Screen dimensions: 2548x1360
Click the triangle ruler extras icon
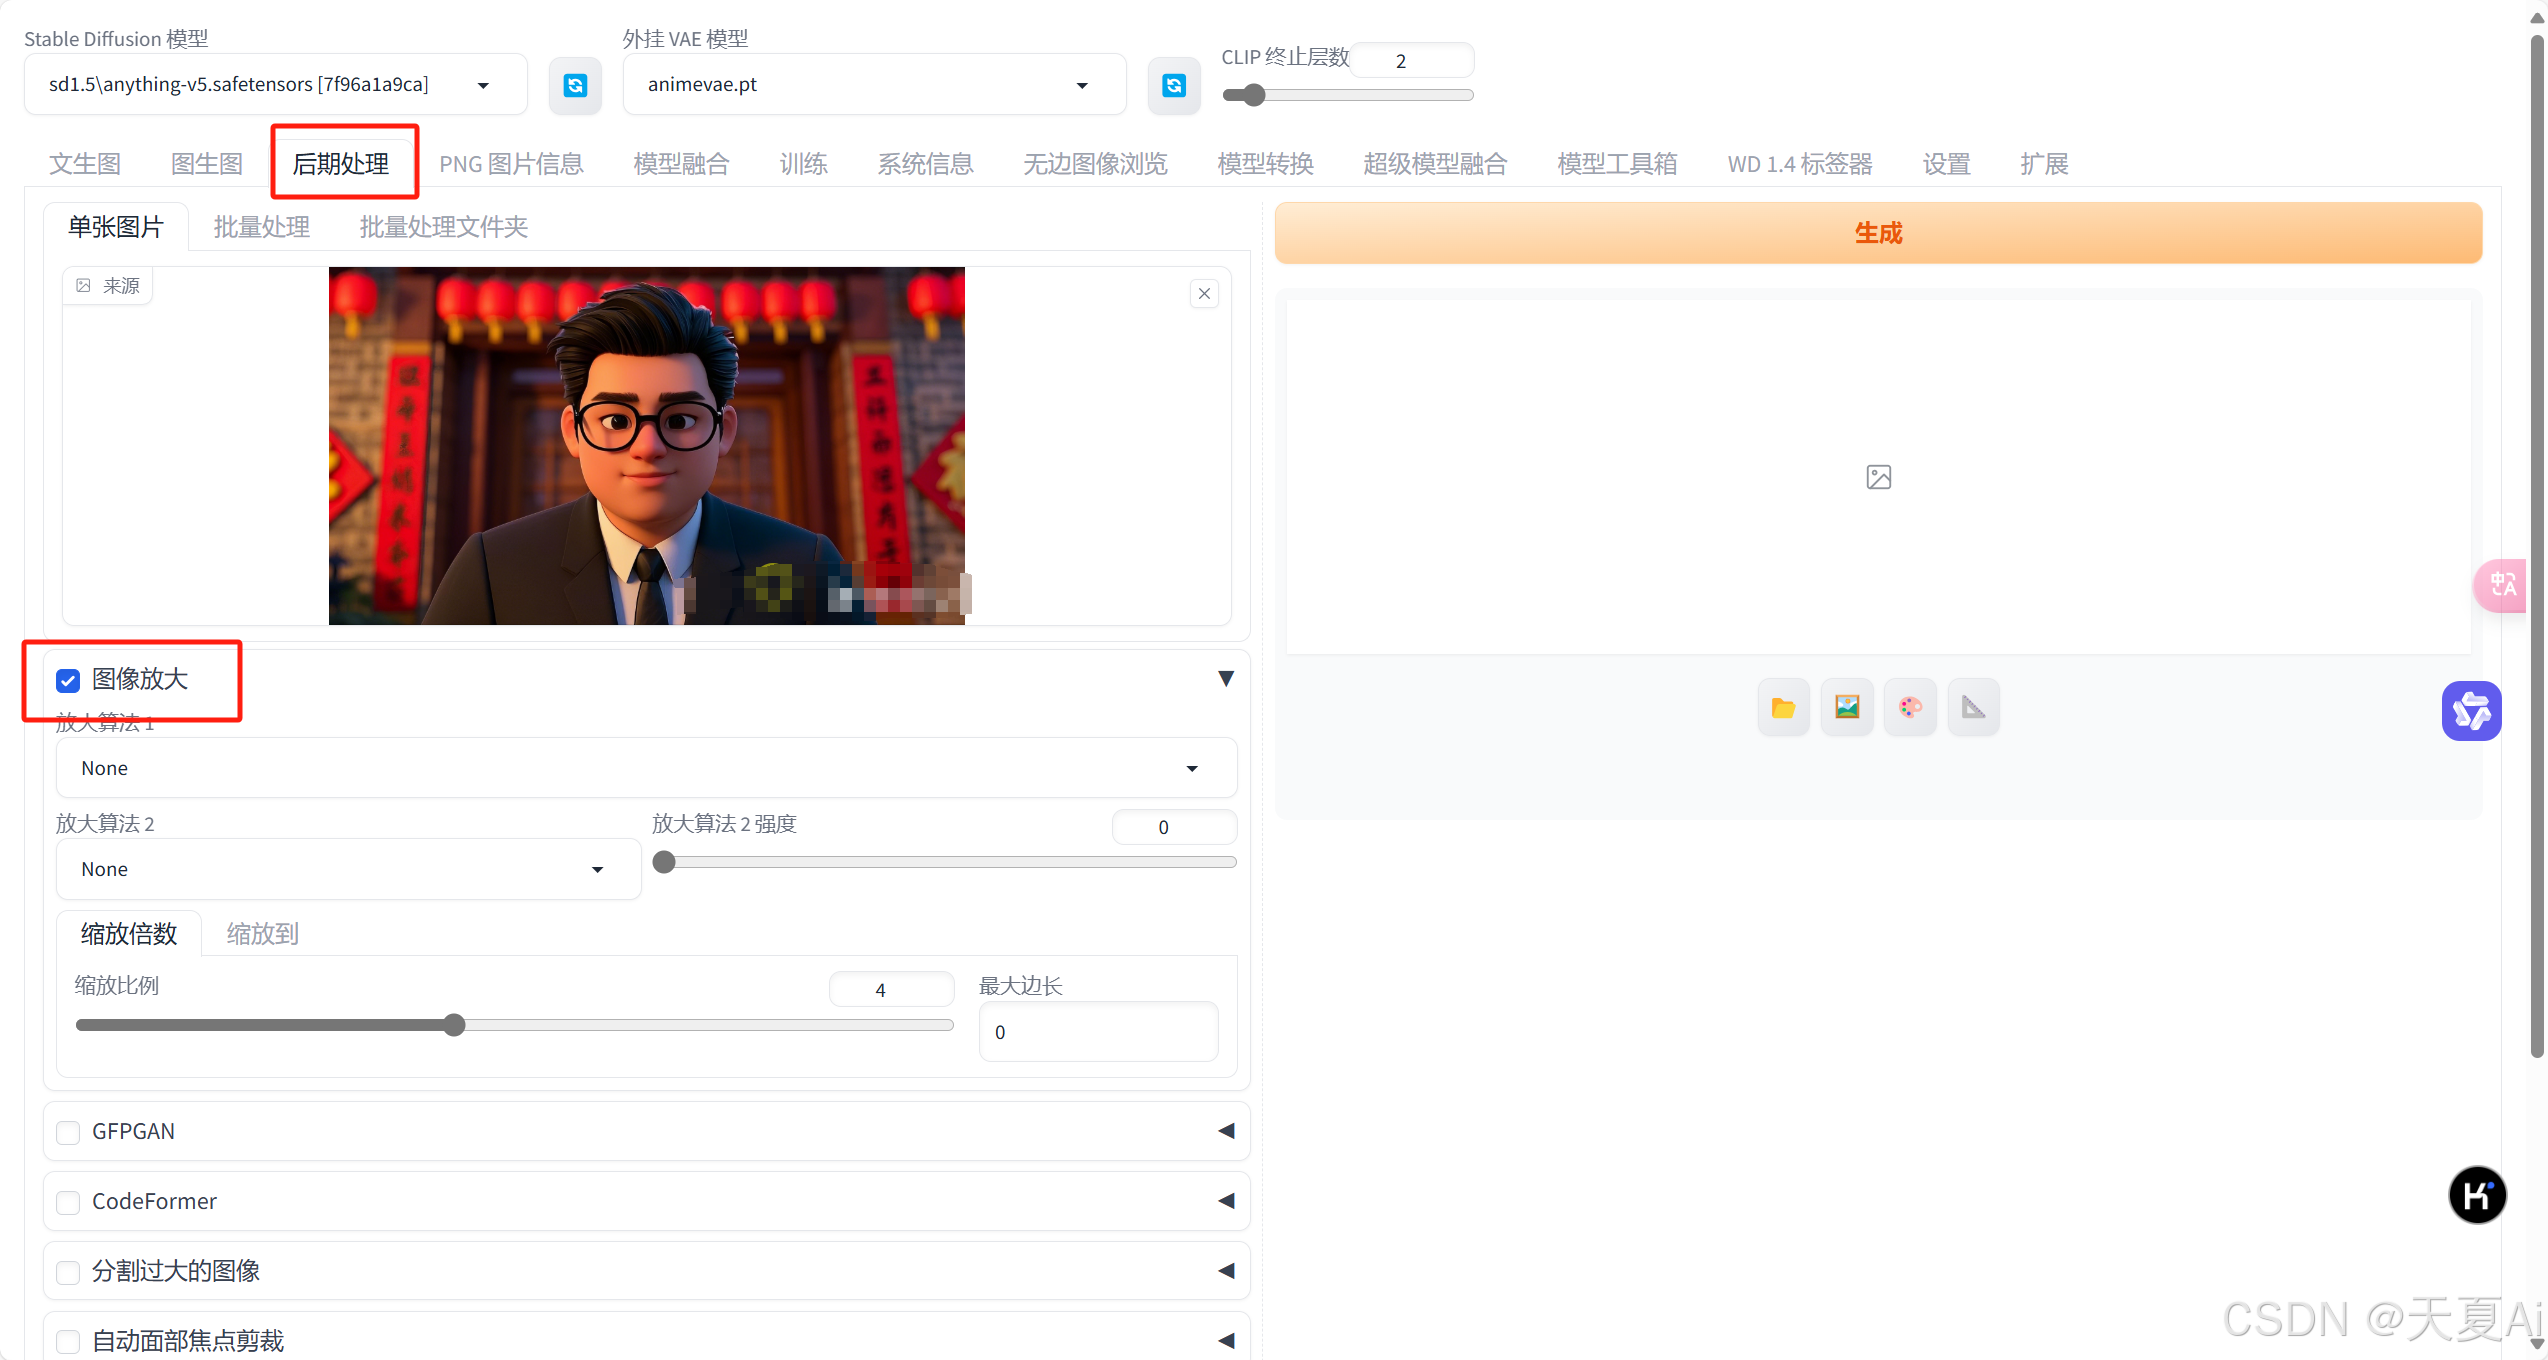[1973, 708]
